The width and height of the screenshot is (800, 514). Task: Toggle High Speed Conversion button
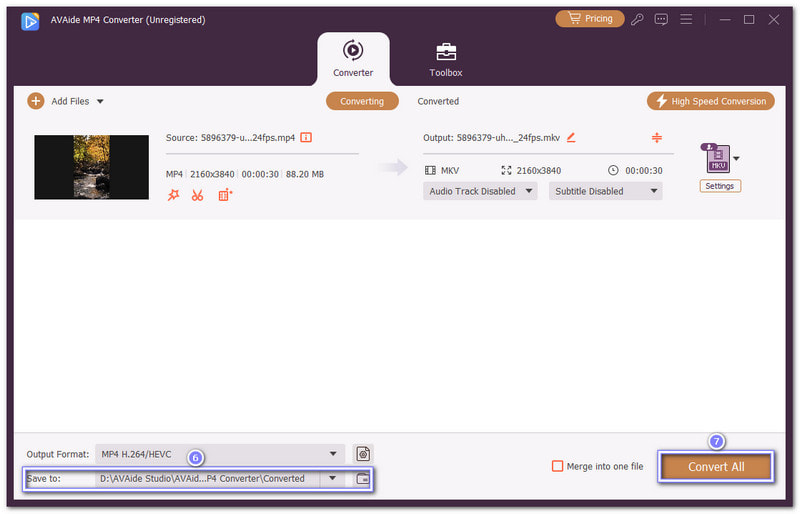pyautogui.click(x=711, y=101)
